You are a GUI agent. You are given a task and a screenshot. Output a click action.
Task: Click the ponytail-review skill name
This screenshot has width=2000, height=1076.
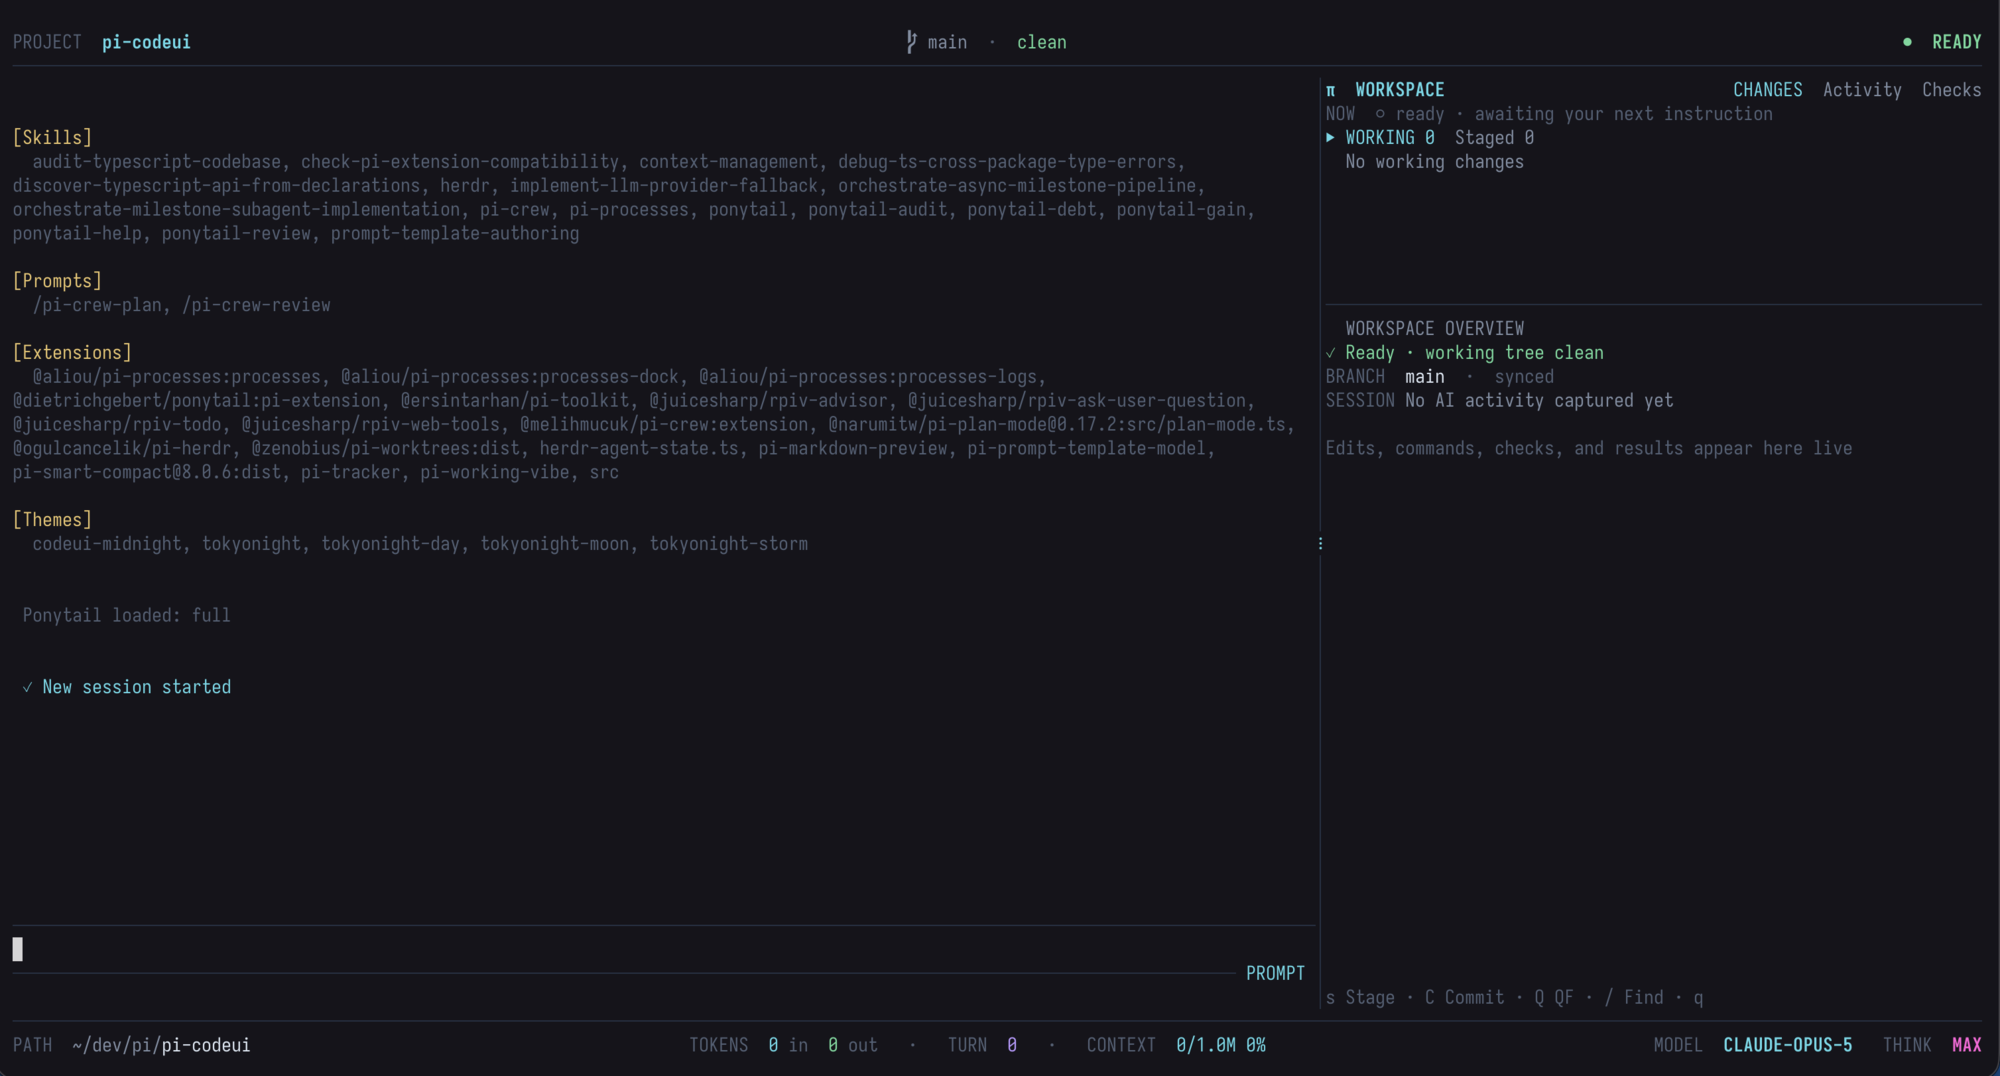pos(236,234)
